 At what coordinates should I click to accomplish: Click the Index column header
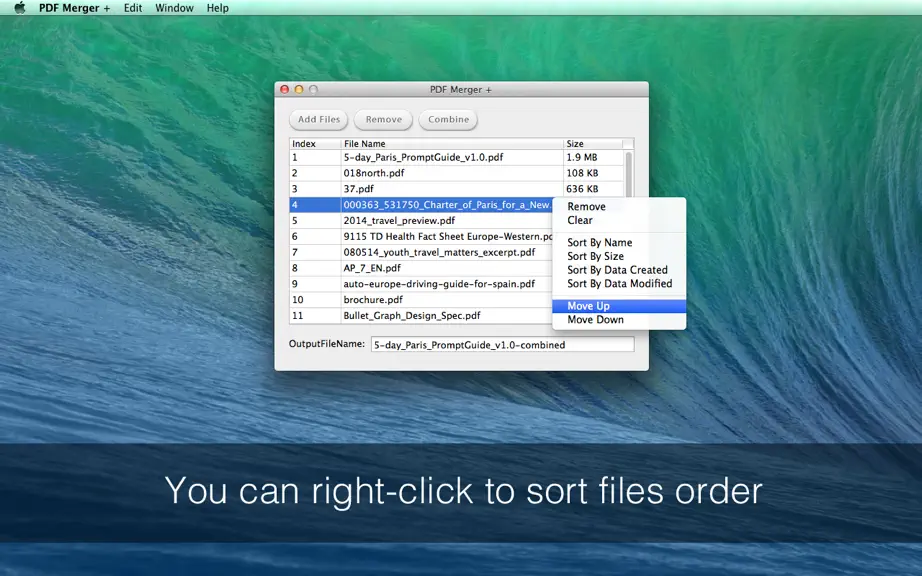pos(315,143)
